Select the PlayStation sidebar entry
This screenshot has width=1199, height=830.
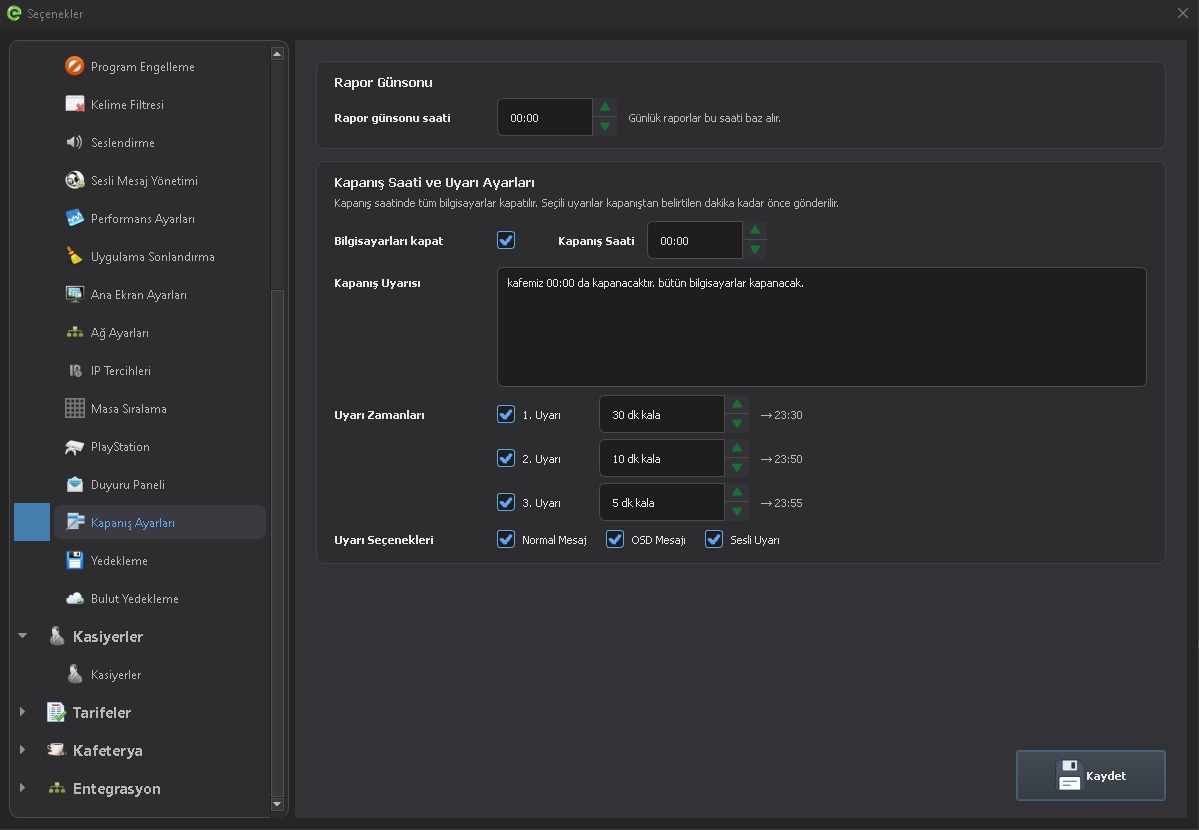coord(160,447)
